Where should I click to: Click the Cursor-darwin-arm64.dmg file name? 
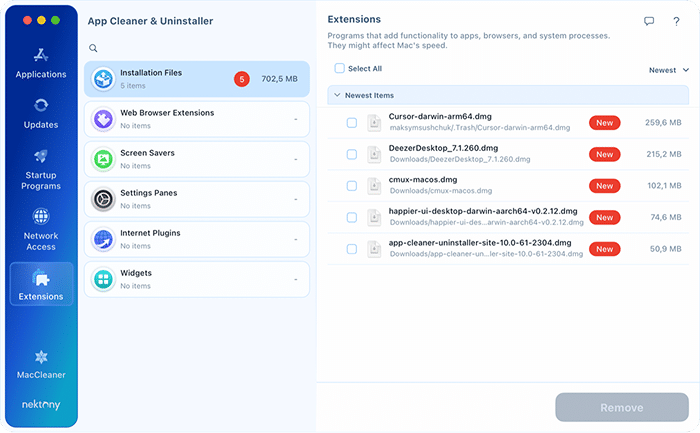440,117
